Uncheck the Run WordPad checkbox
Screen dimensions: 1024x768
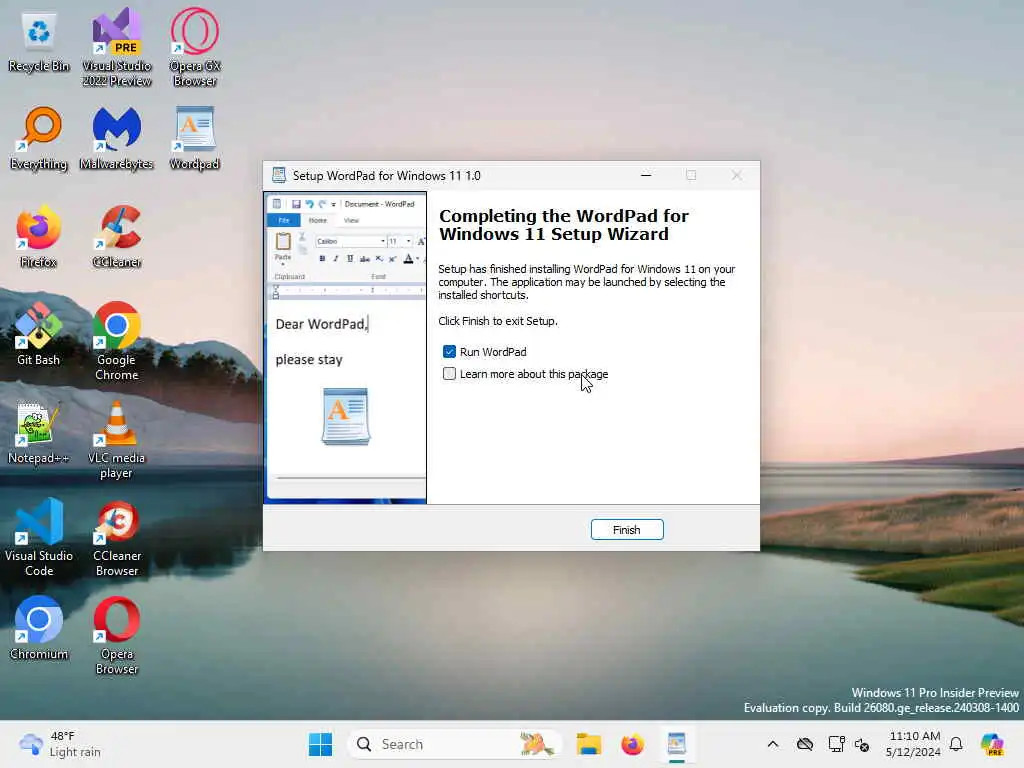click(x=449, y=352)
